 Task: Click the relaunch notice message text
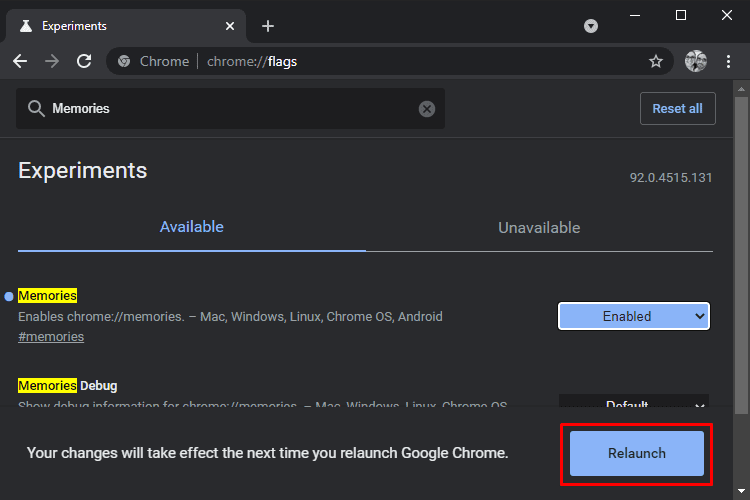(x=267, y=453)
